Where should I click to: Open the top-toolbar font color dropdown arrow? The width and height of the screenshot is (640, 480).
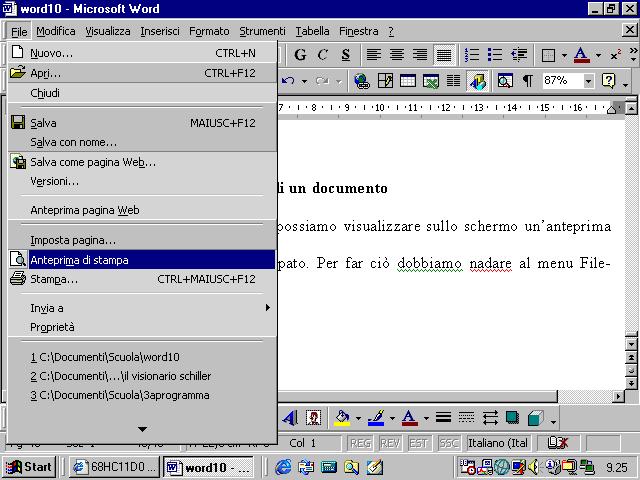click(x=598, y=55)
